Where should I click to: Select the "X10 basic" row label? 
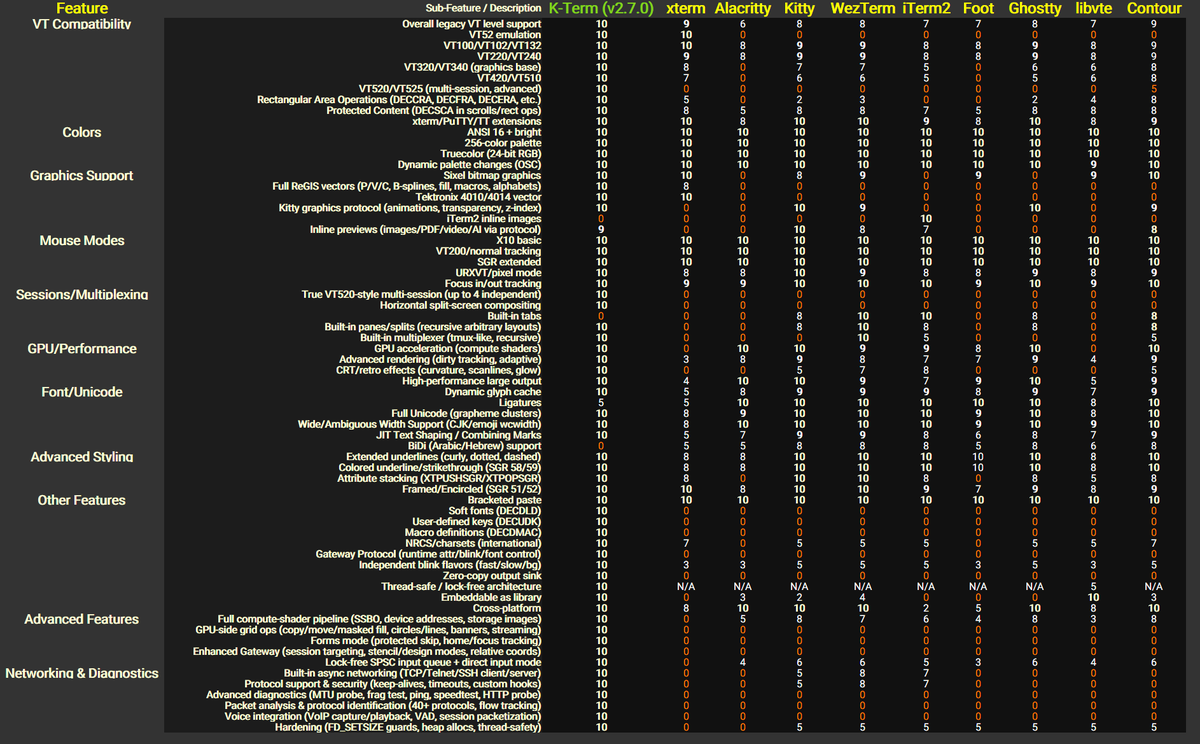[x=517, y=240]
